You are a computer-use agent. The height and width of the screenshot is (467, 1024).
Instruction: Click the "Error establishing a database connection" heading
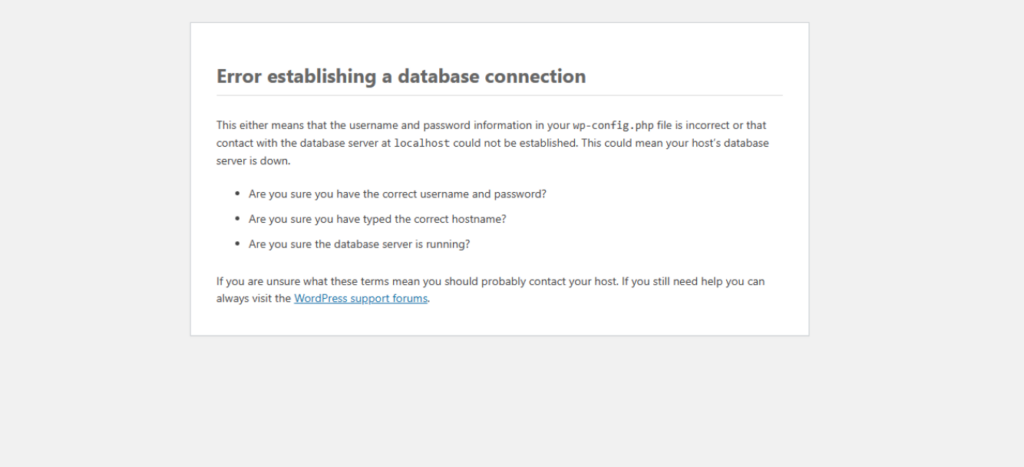(401, 76)
